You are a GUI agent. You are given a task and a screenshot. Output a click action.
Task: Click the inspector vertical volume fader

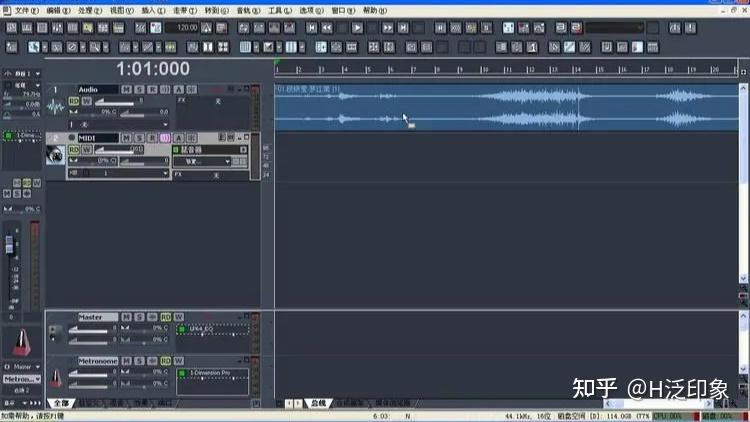pos(9,244)
